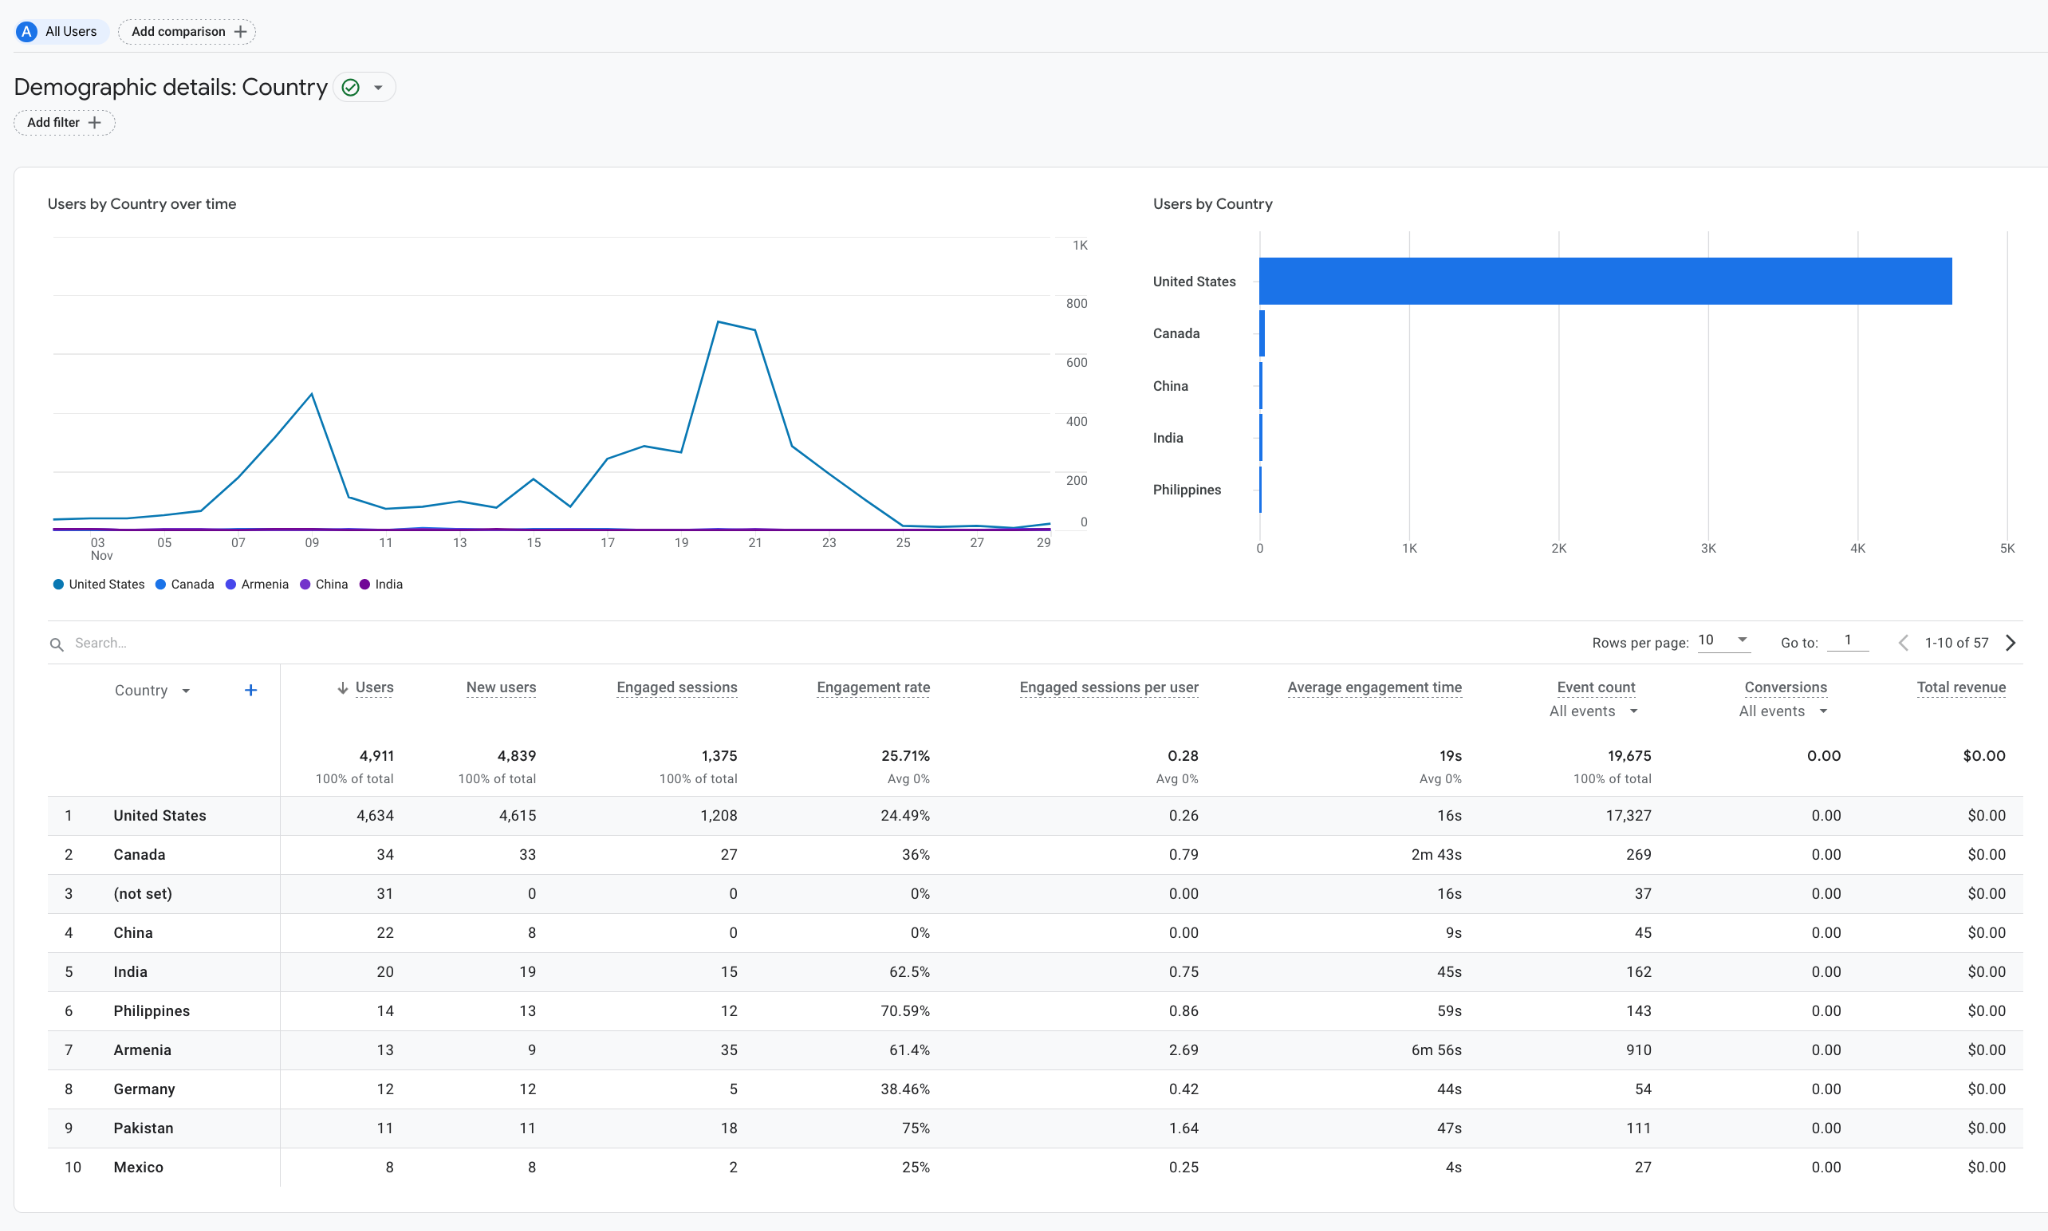This screenshot has height=1231, width=2048.
Task: Open All events dropdown under Conversions
Action: [x=1783, y=712]
